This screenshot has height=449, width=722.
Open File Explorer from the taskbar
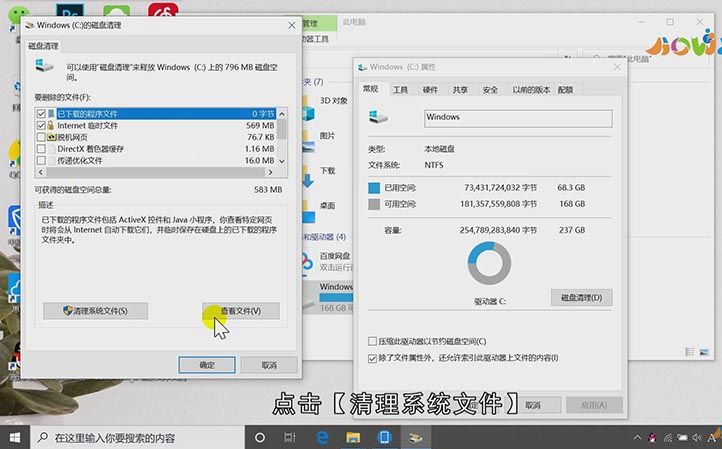point(353,437)
